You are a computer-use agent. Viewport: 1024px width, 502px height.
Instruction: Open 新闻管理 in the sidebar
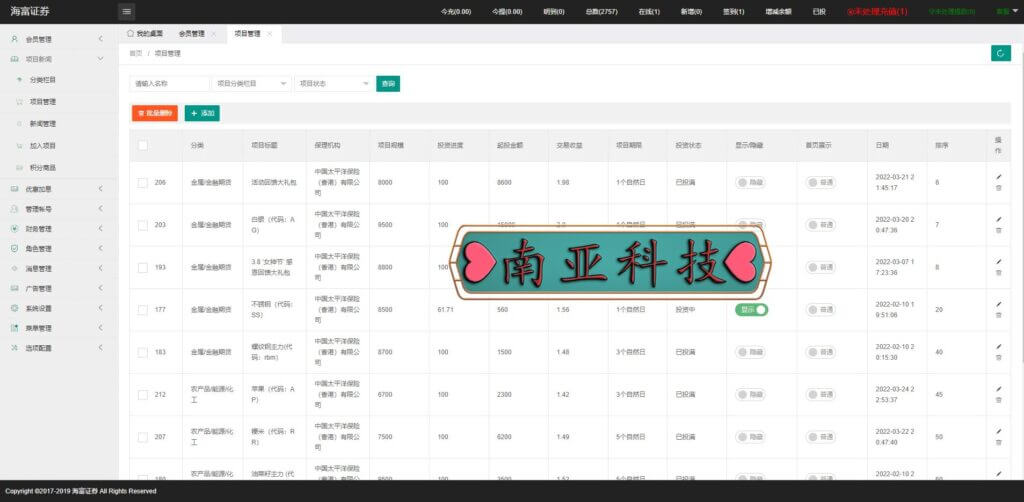point(42,123)
